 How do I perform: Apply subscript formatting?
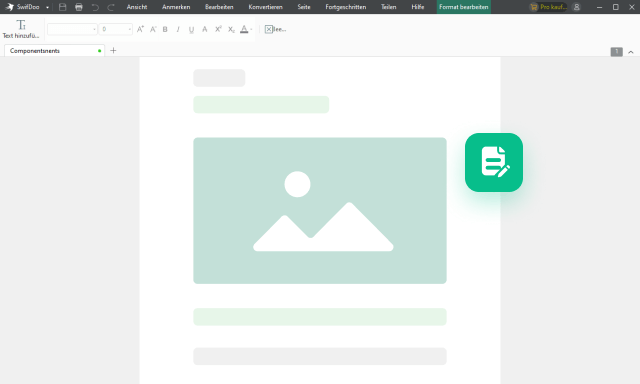(x=231, y=29)
